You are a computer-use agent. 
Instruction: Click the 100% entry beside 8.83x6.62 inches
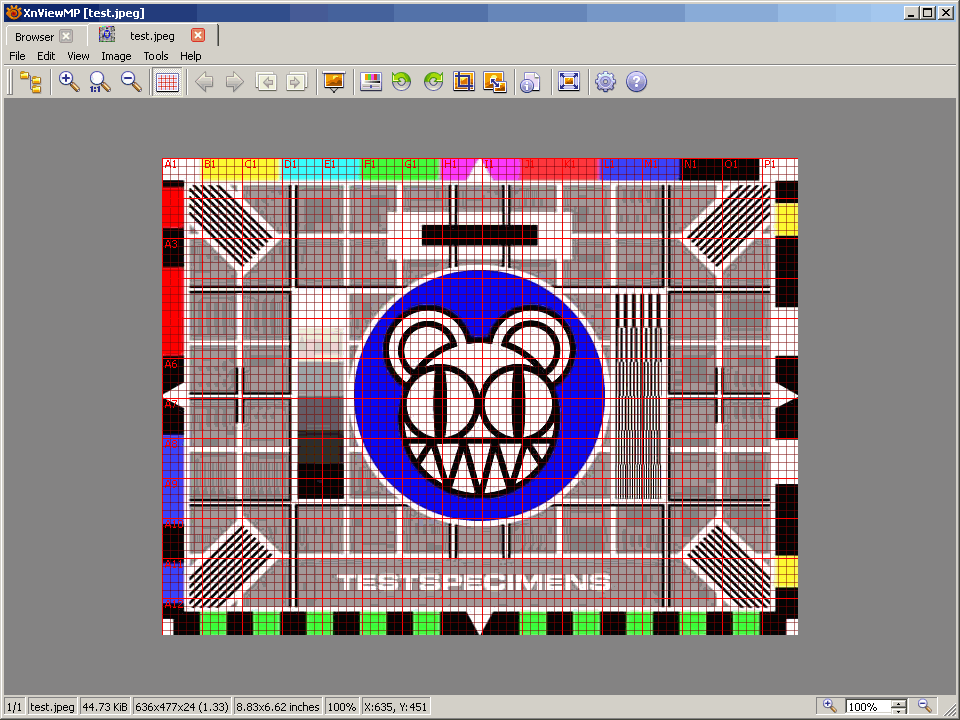(342, 707)
